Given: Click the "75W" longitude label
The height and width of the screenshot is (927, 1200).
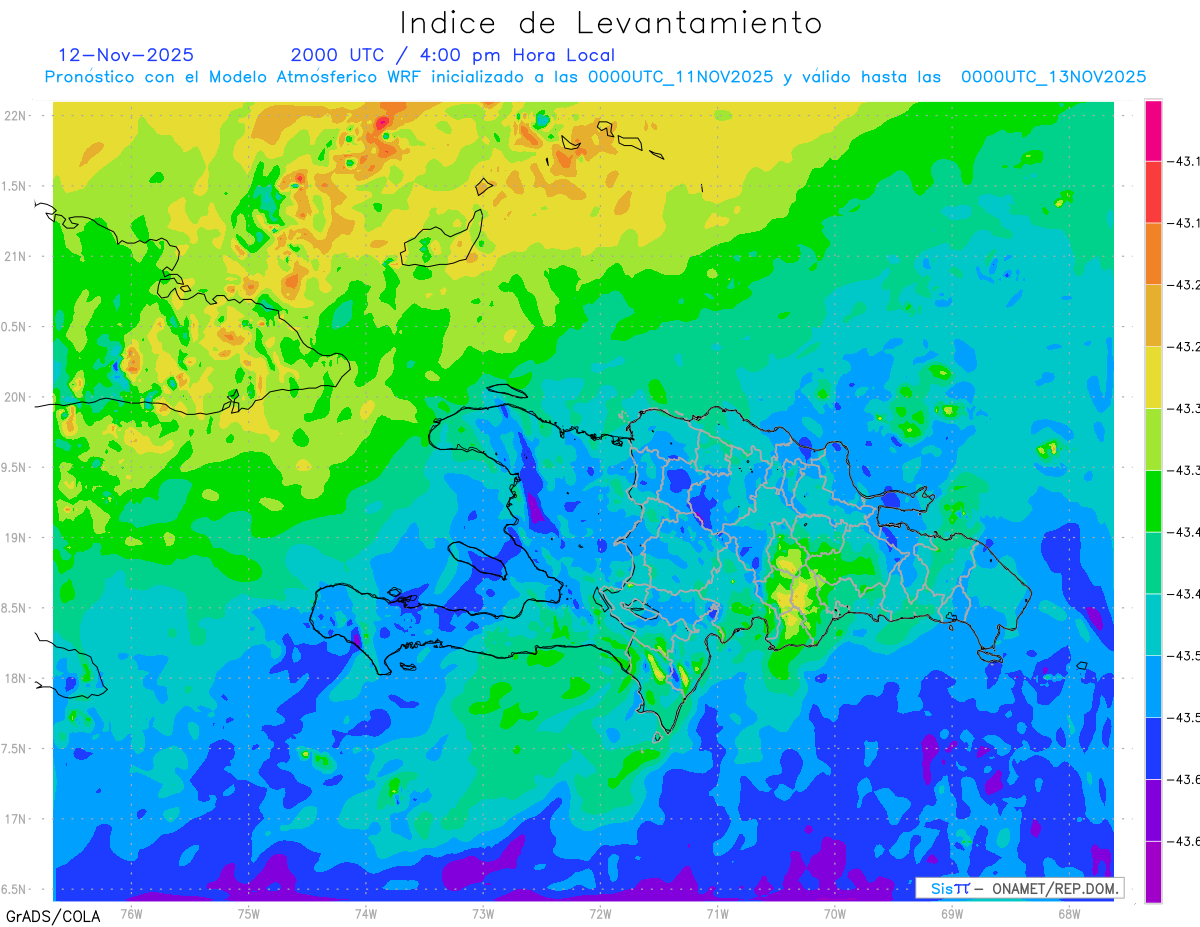Looking at the screenshot, I should click(249, 913).
